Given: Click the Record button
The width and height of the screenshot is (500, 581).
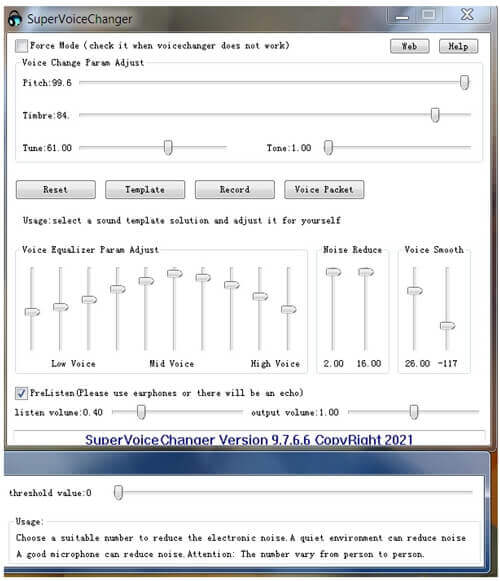Looking at the screenshot, I should point(235,190).
